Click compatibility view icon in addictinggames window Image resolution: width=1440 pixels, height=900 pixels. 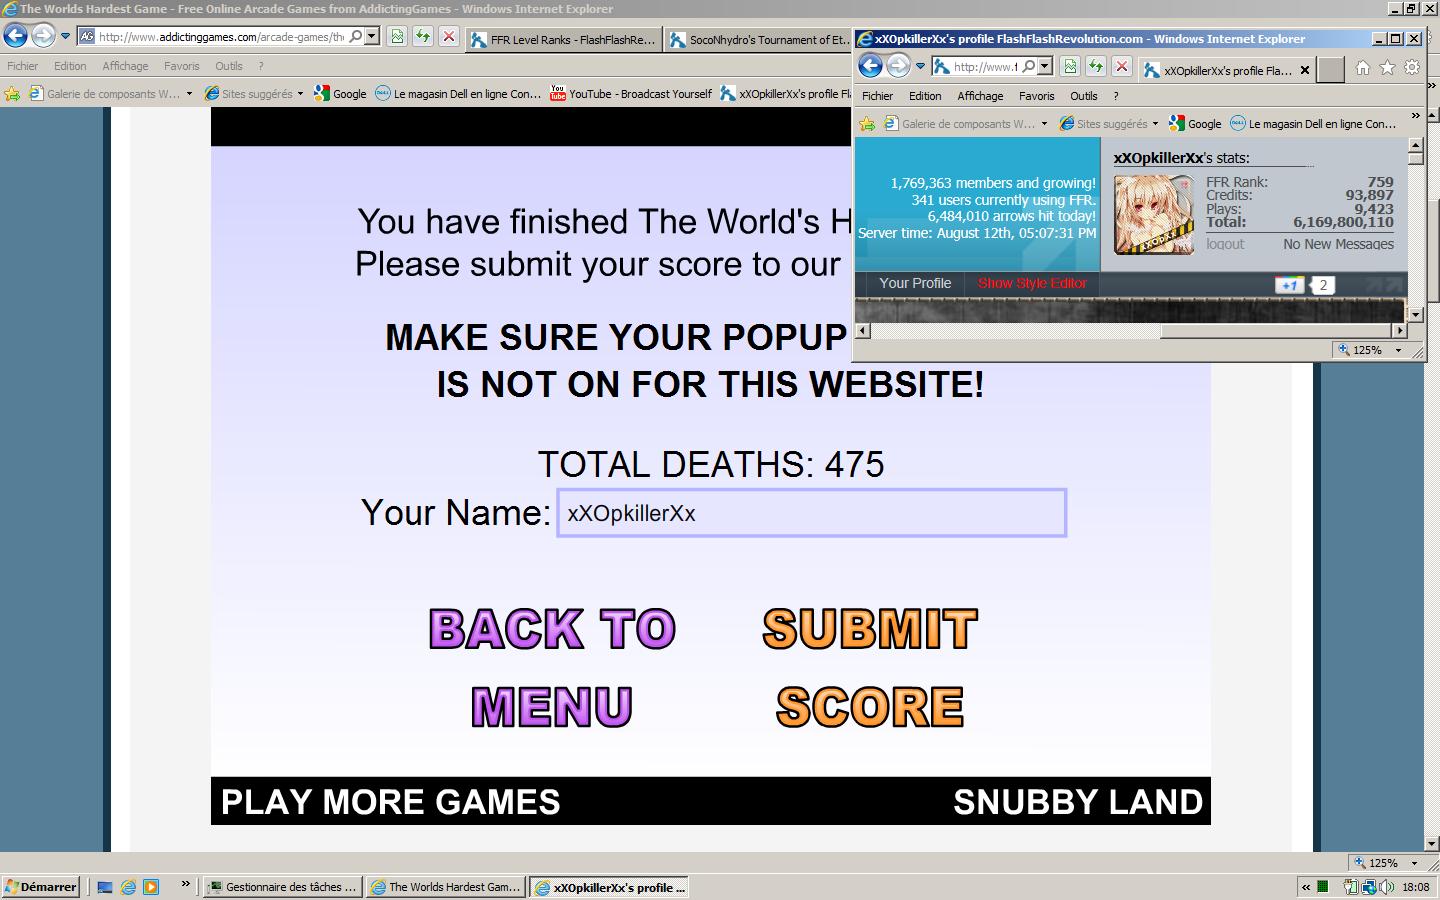coord(397,37)
